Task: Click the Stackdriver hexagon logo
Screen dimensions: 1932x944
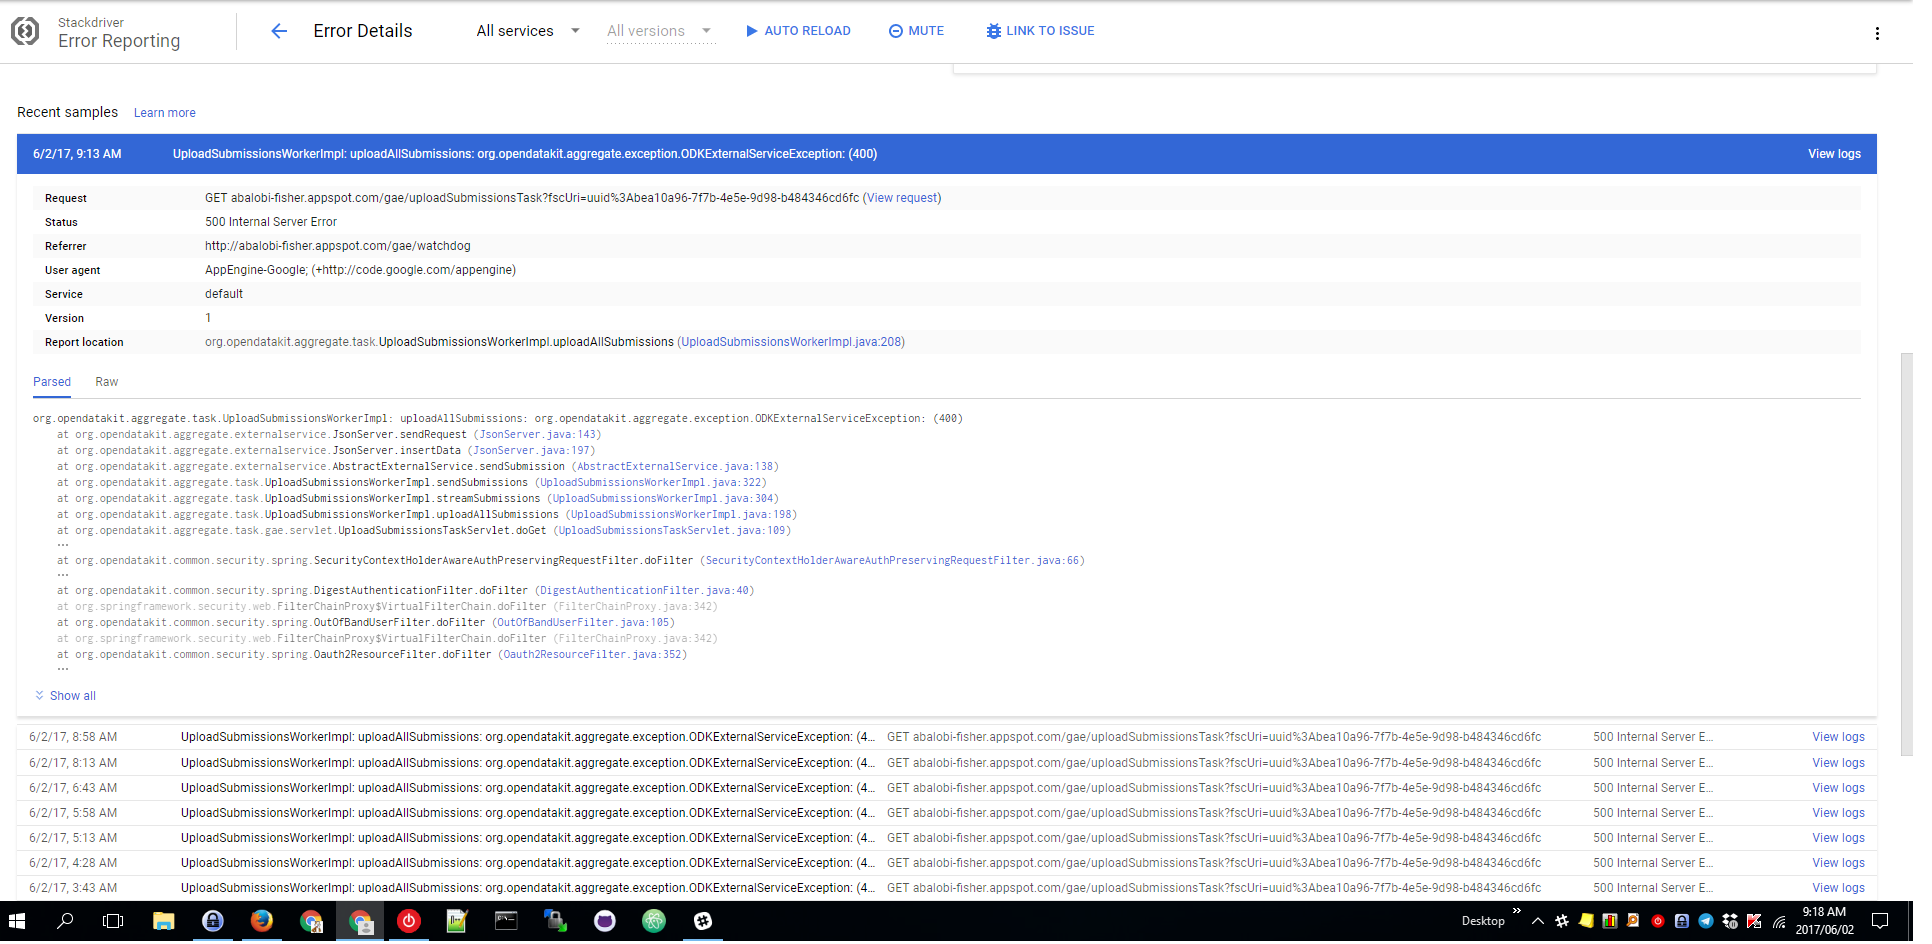Action: coord(25,32)
